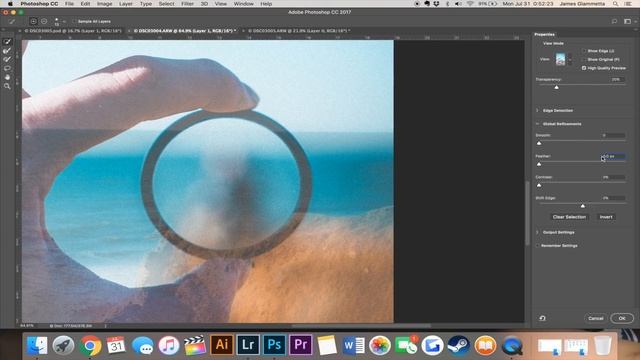Open the Trash in the dock
640x360 pixels.
[x=602, y=346]
